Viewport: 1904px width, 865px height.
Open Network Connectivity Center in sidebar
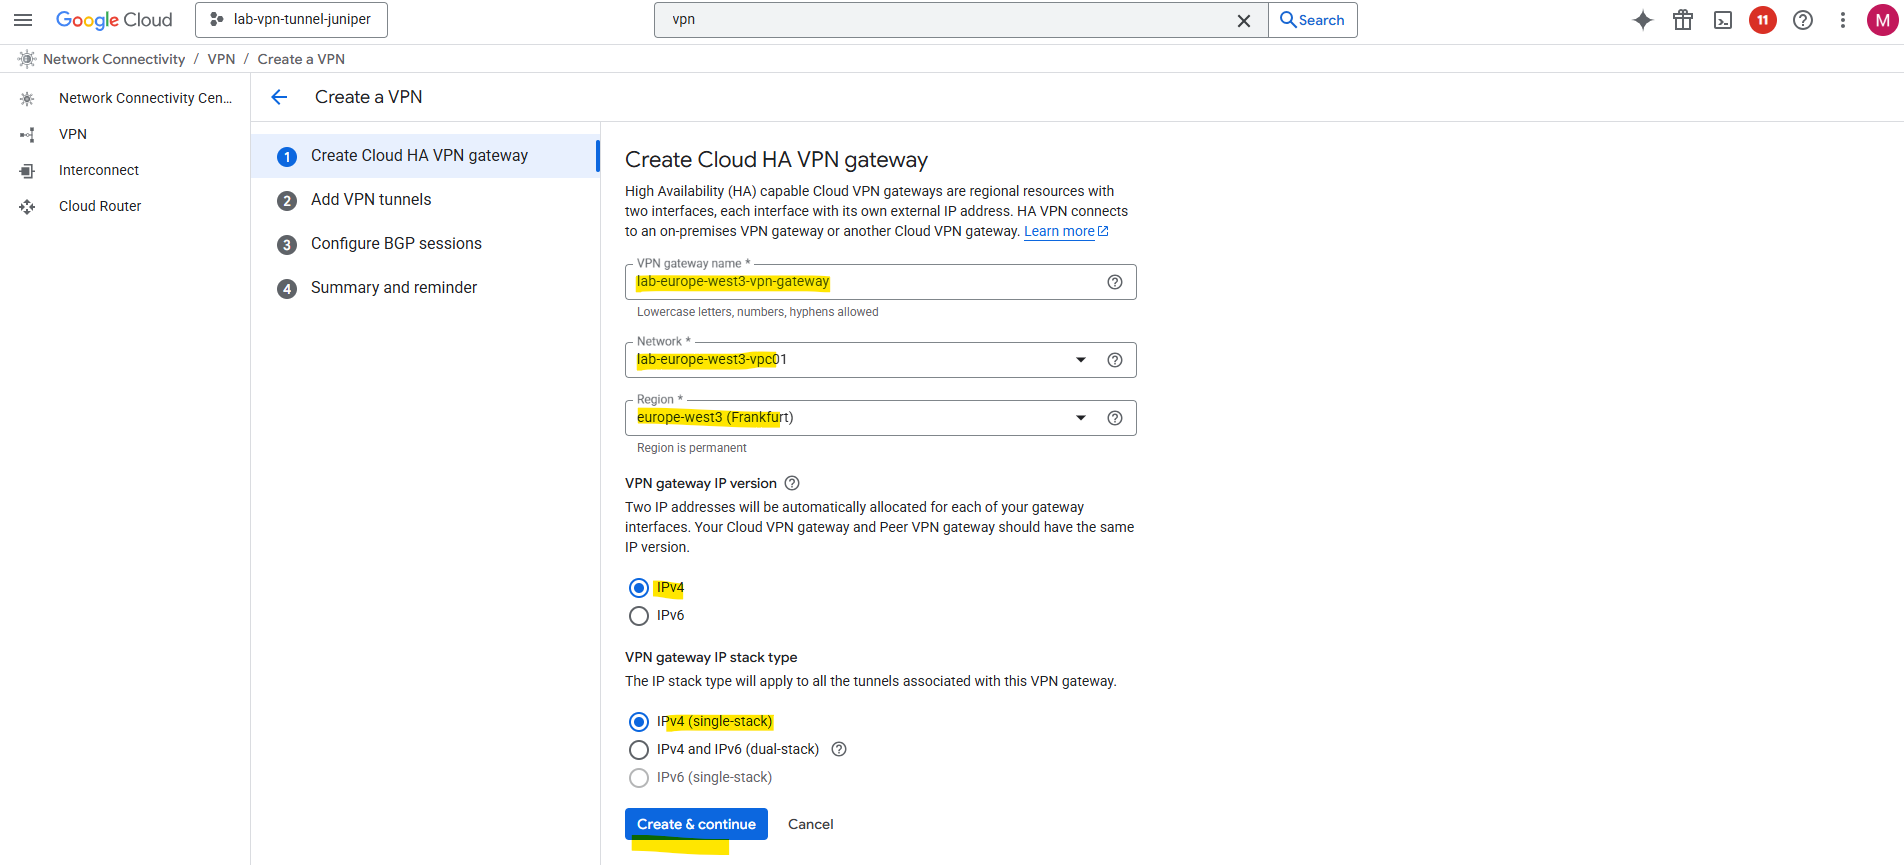click(145, 98)
